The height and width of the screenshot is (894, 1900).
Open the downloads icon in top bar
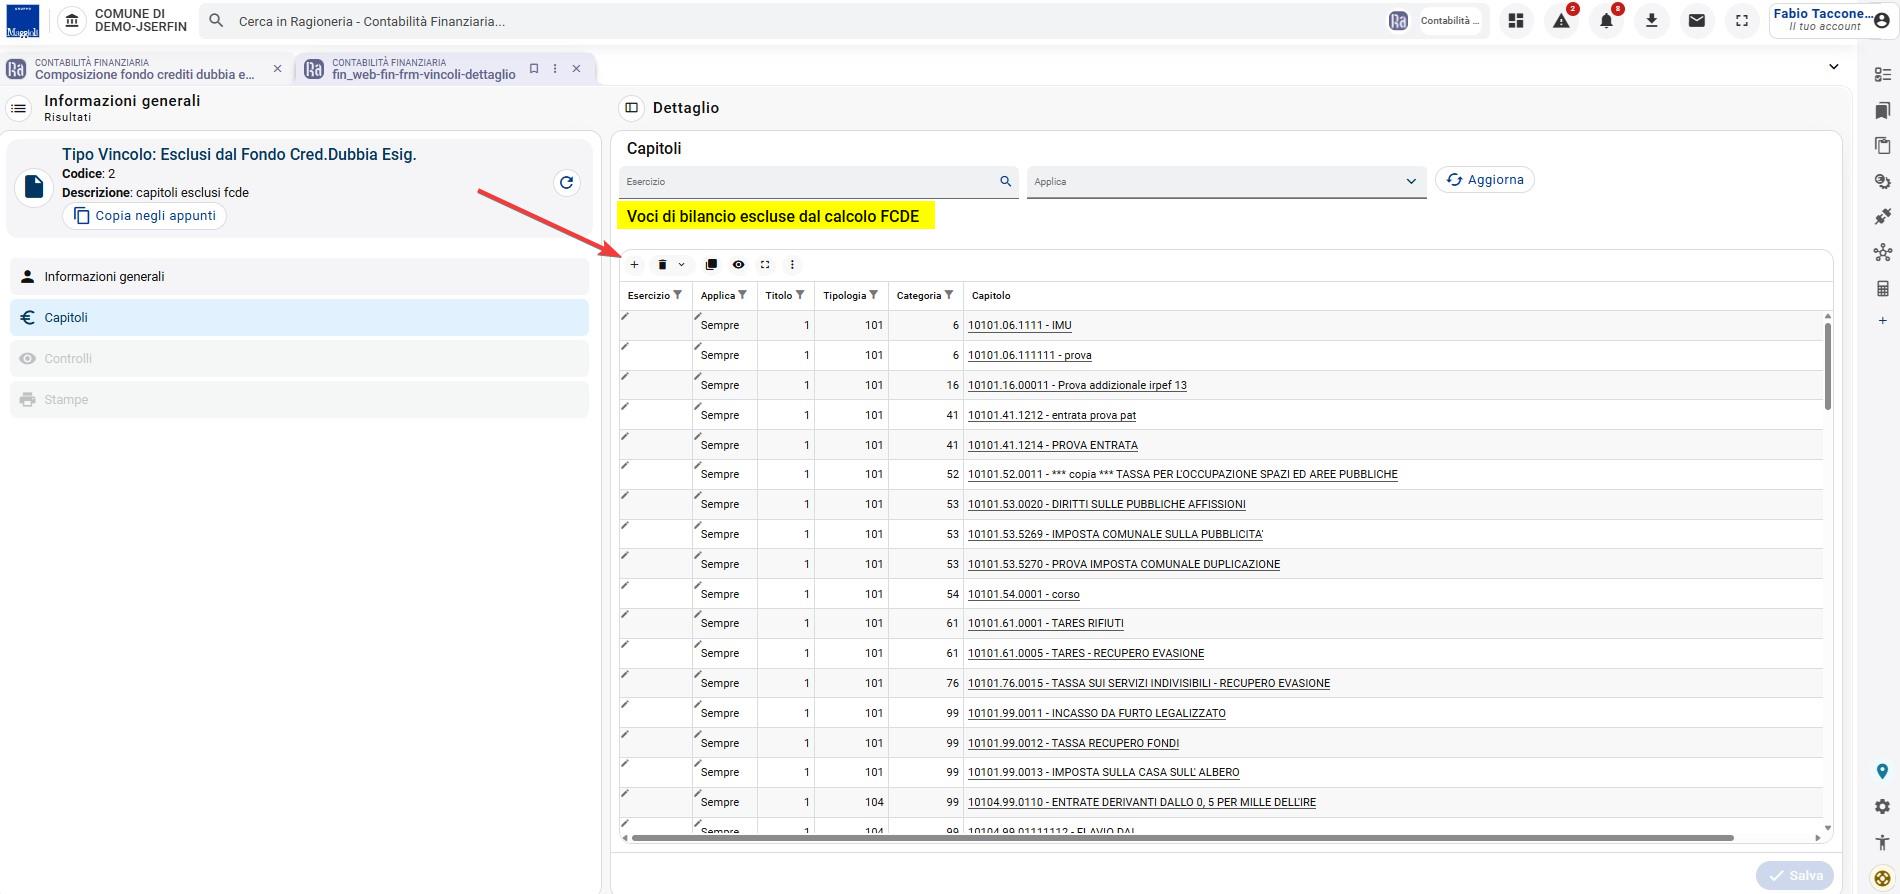[1651, 21]
